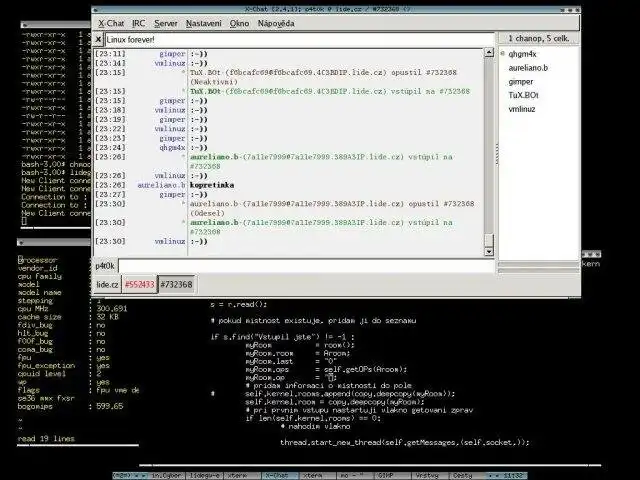Click the chat scrollbar up arrow
Image resolution: width=640 pixels, height=480 pixels.
tap(489, 52)
